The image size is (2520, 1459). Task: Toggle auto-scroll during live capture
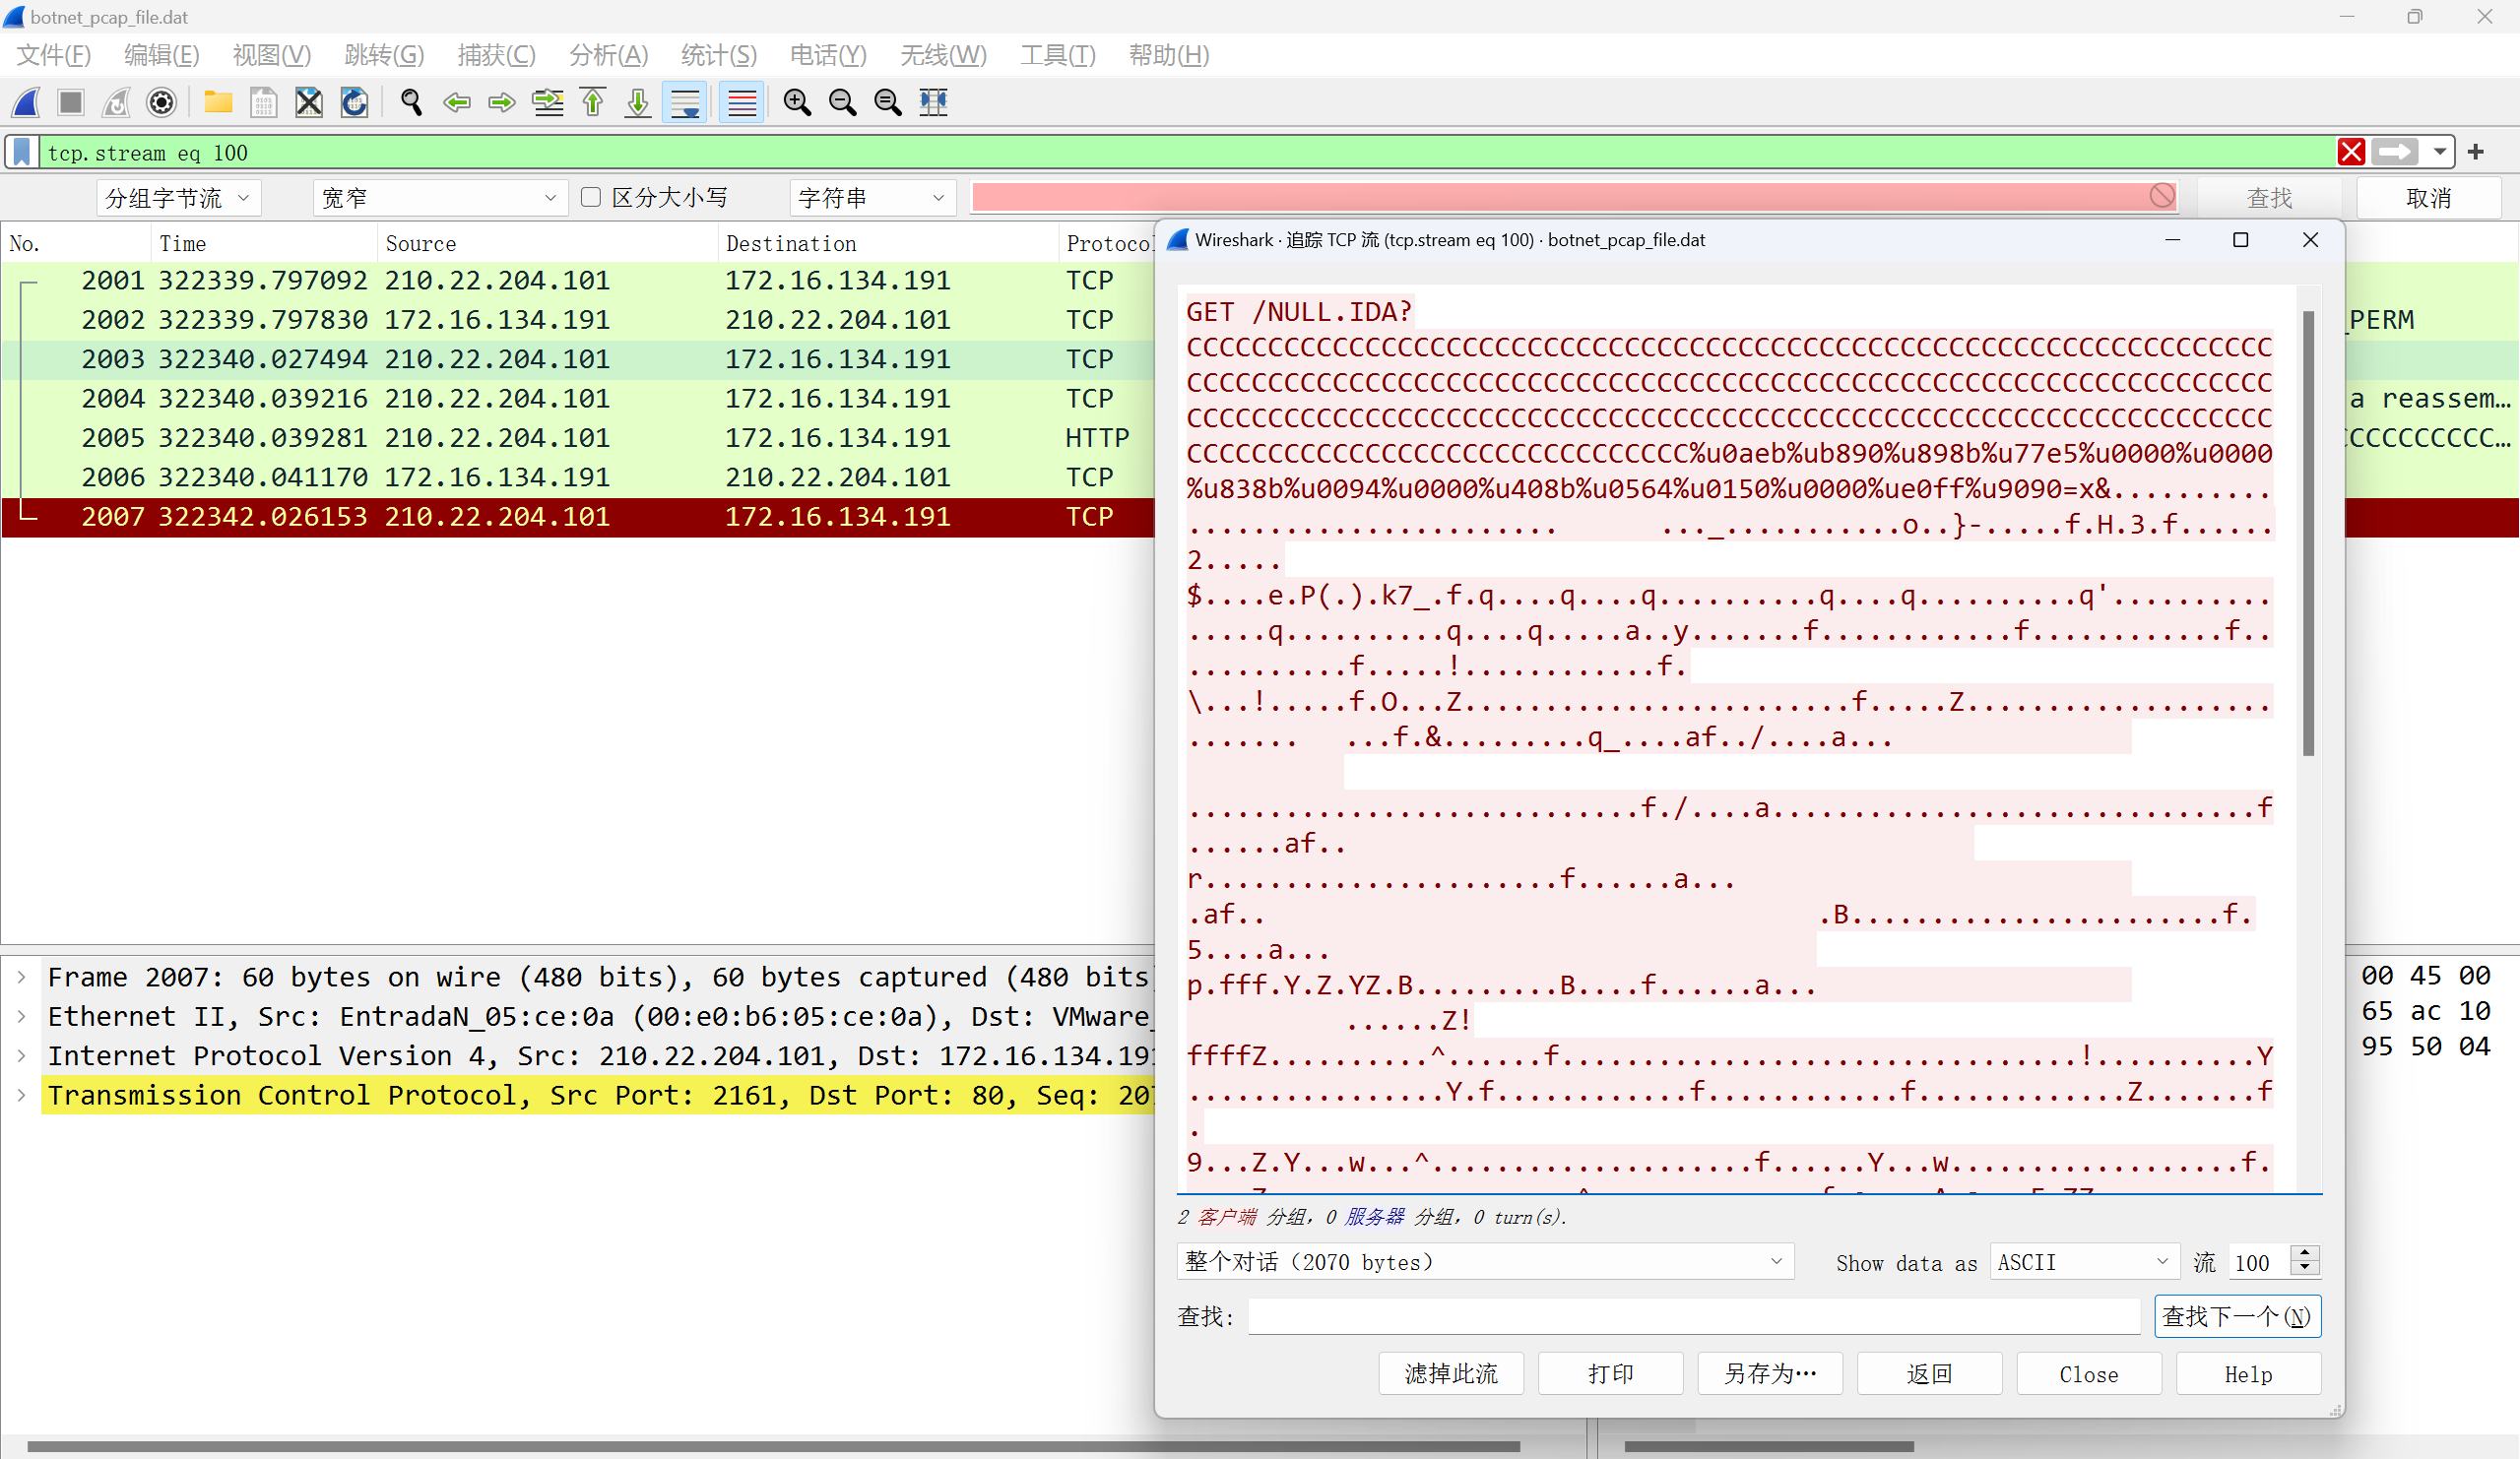(685, 102)
